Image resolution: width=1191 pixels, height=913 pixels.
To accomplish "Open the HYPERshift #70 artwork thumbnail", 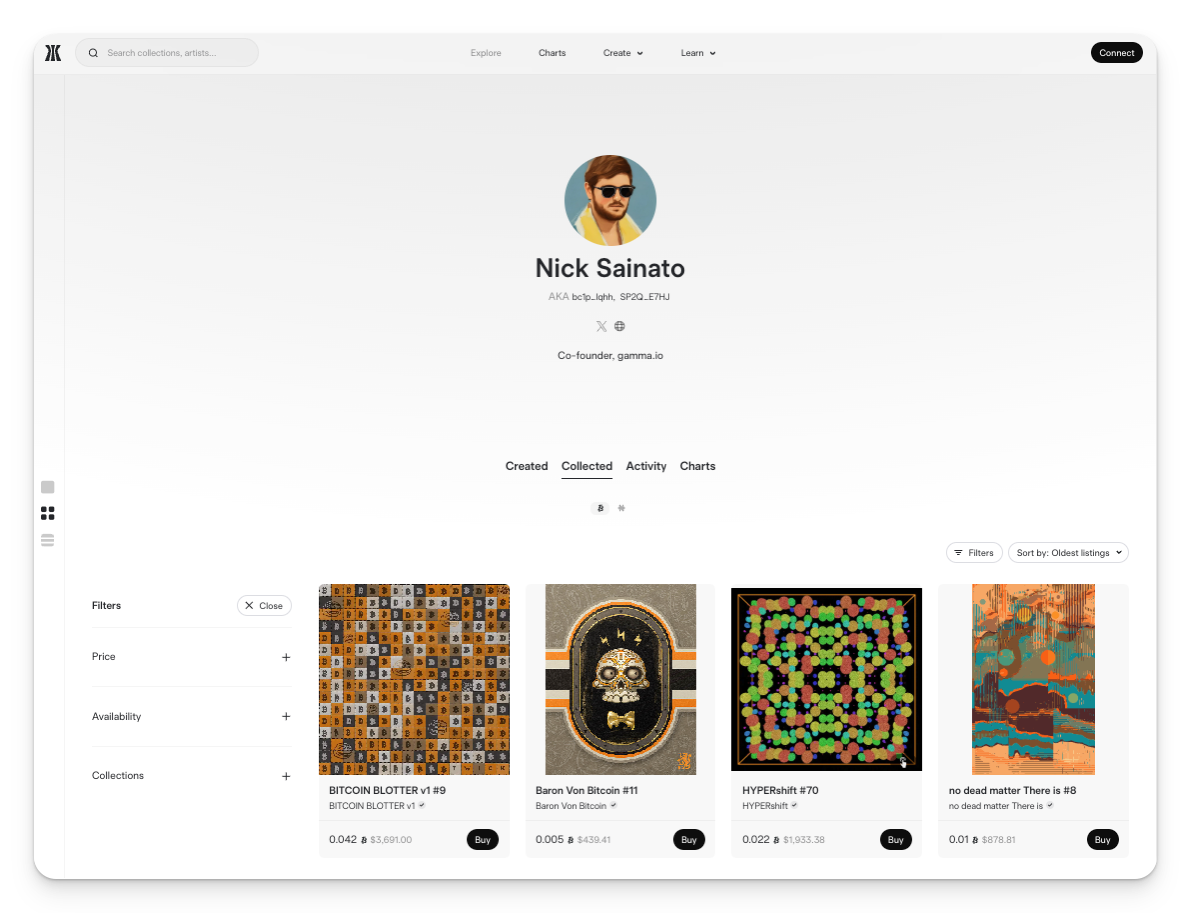I will 826,680.
